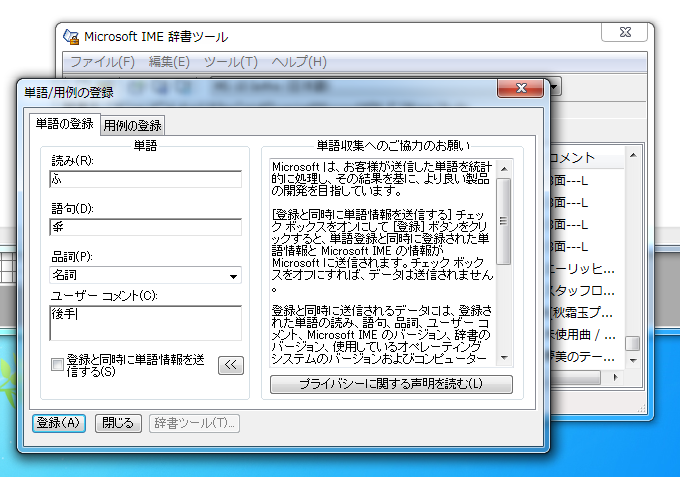
Task: Open the dictionary tool toolbar dropdown arrow
Action: coord(554,87)
